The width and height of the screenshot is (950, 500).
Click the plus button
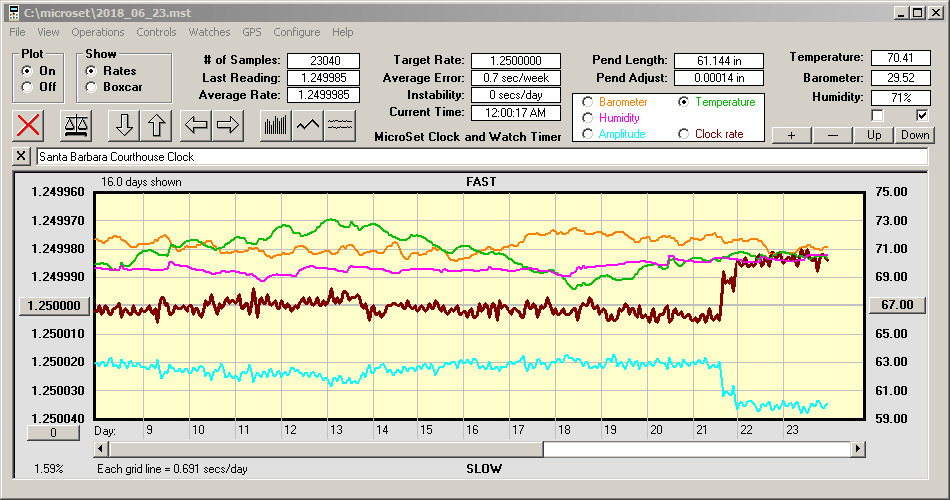pyautogui.click(x=791, y=135)
